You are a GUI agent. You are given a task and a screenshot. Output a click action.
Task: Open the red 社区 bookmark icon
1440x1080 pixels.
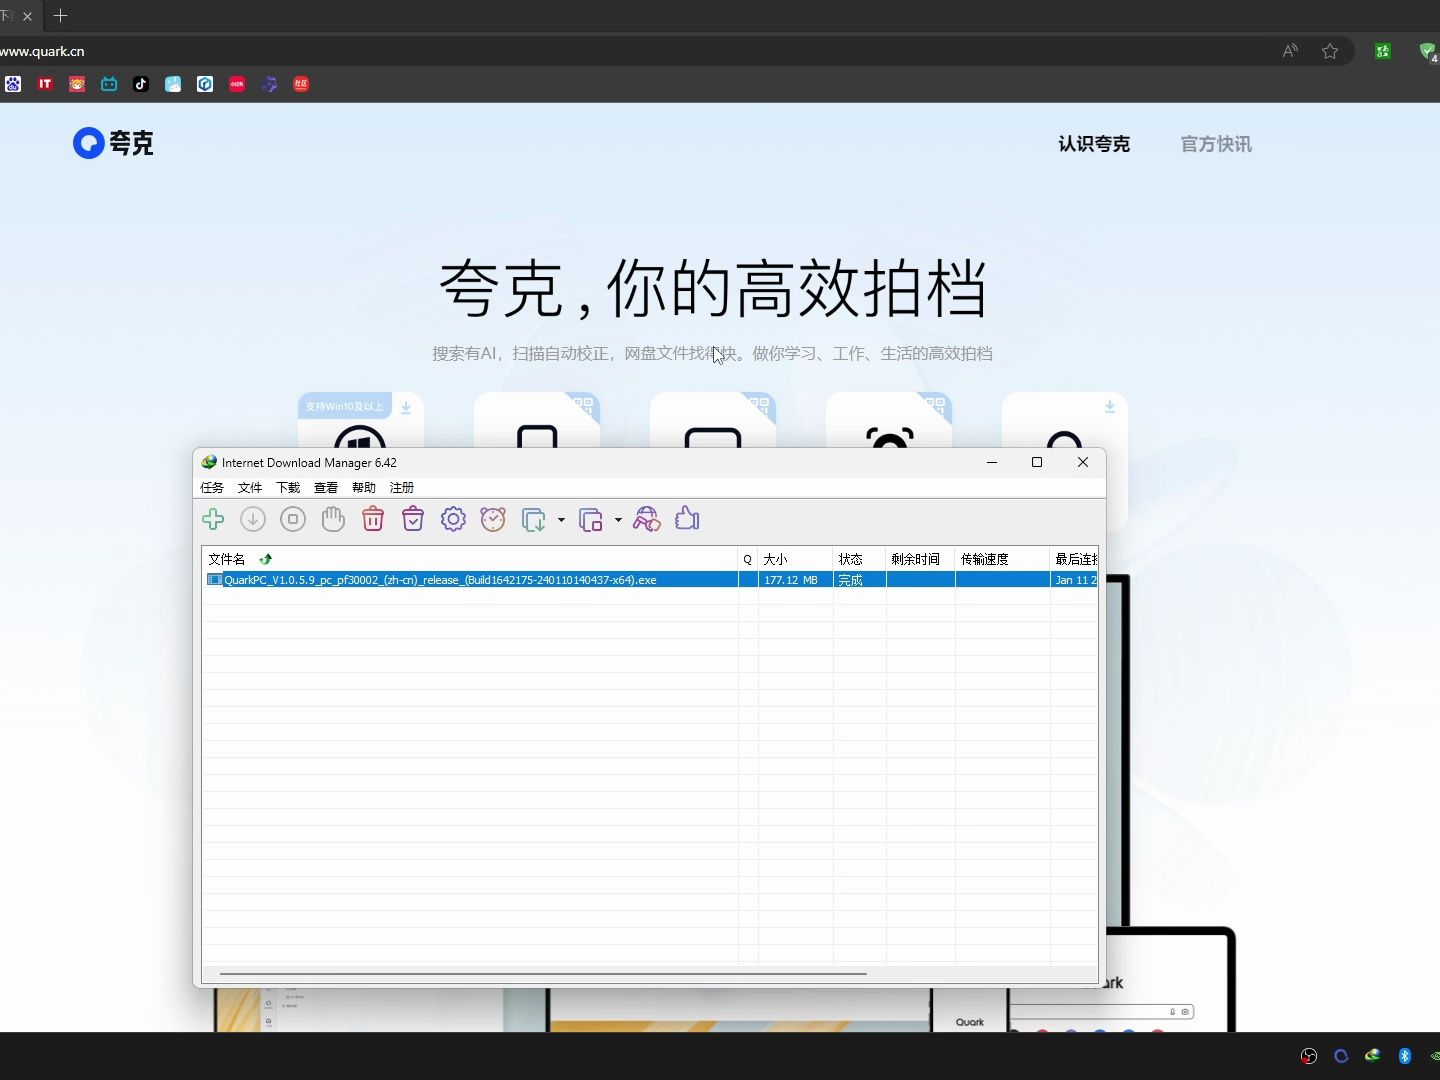pyautogui.click(x=301, y=84)
